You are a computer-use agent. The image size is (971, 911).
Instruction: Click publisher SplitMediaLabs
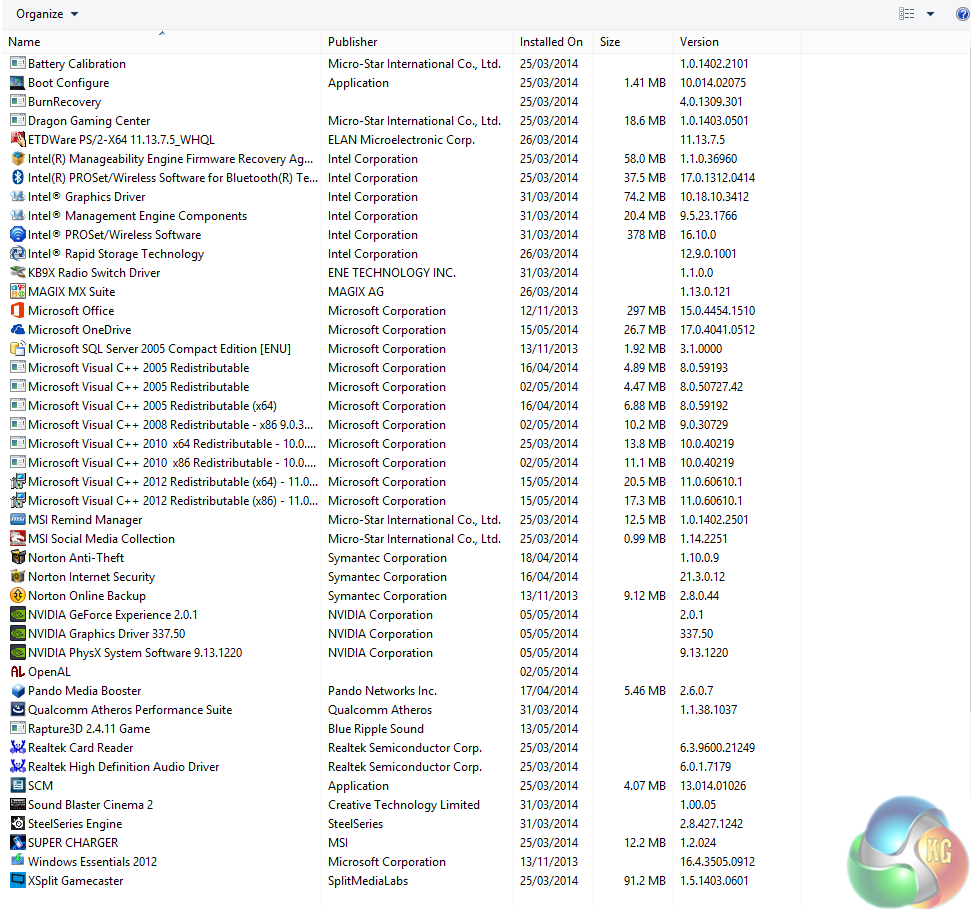(x=368, y=880)
